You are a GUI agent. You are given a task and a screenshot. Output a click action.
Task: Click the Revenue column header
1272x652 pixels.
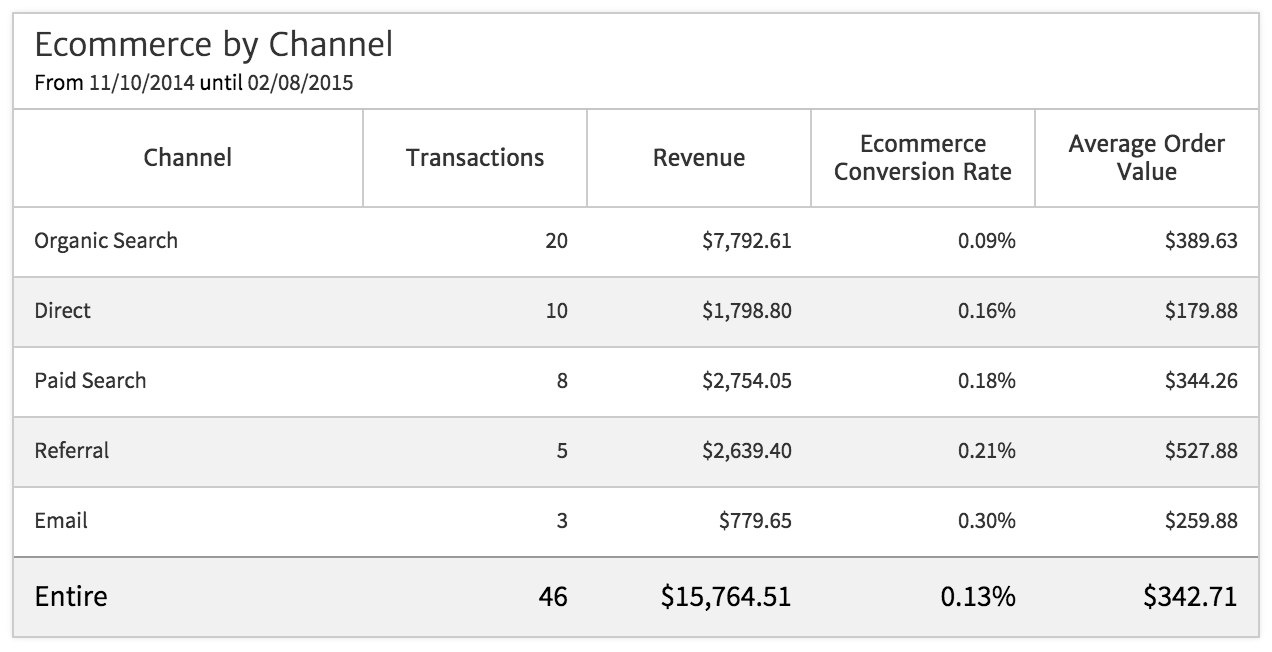click(x=698, y=158)
